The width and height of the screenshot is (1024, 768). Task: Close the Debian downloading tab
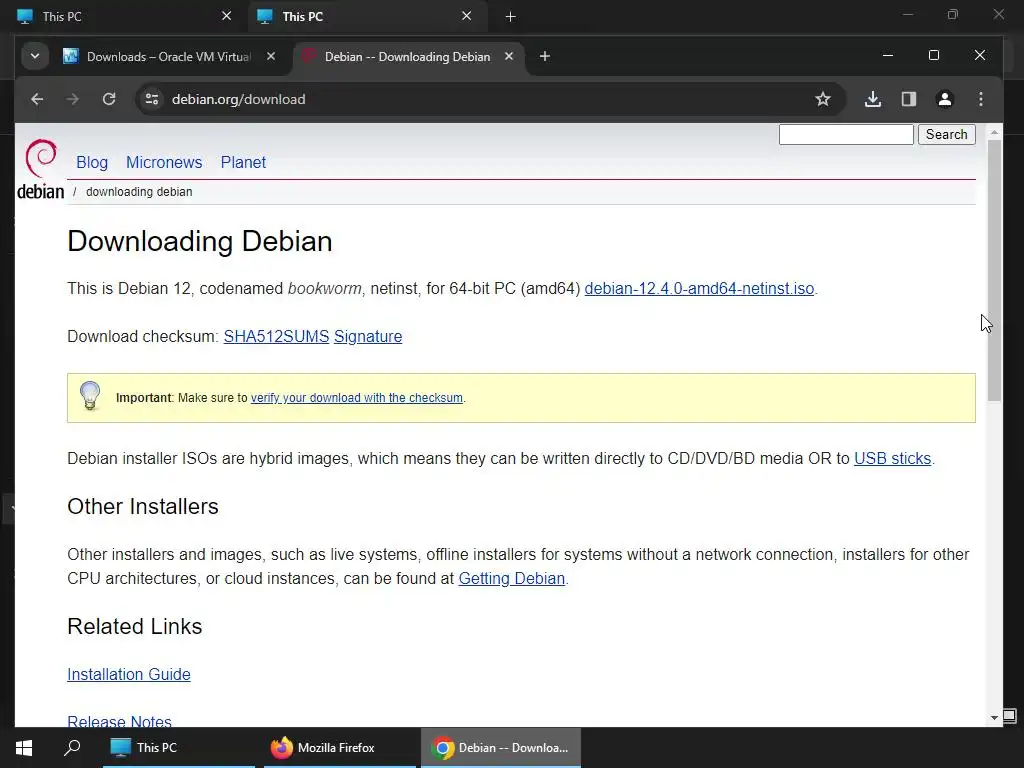pyautogui.click(x=509, y=56)
